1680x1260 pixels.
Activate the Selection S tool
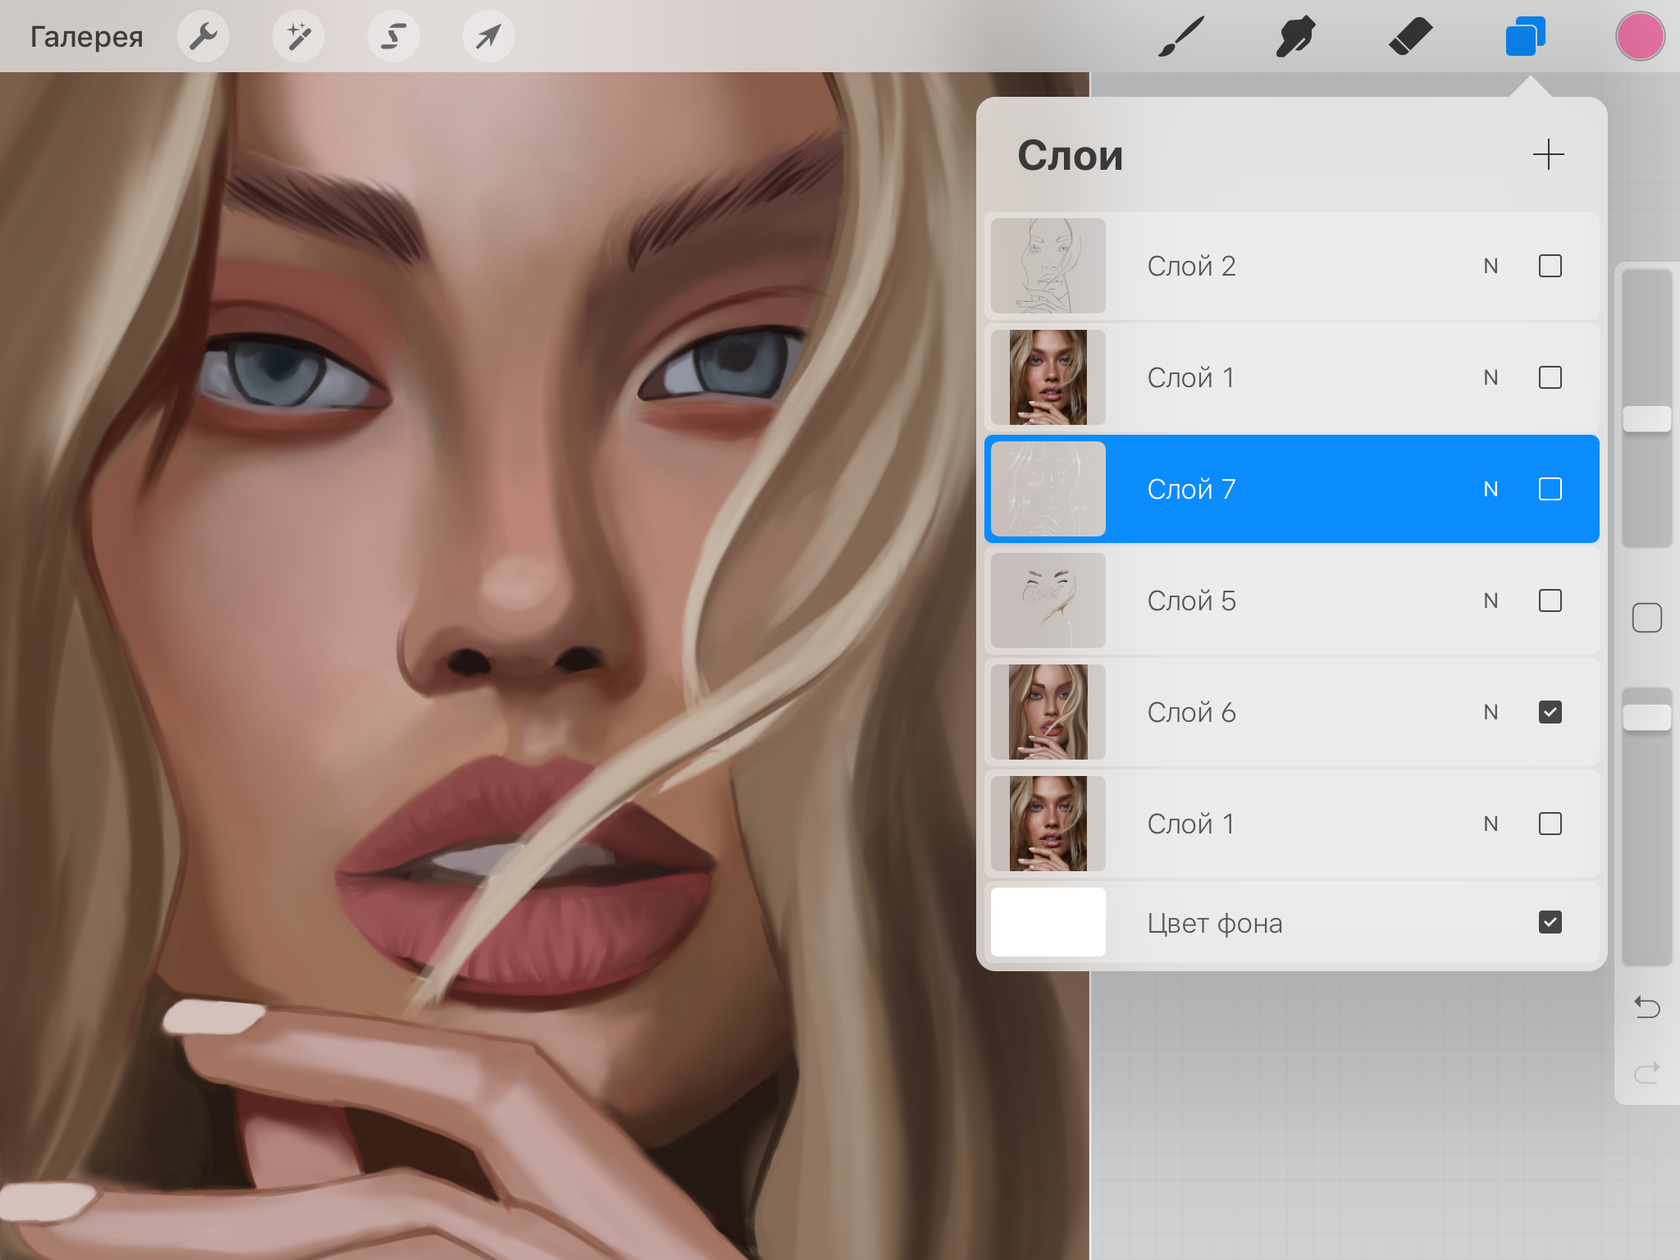(393, 37)
